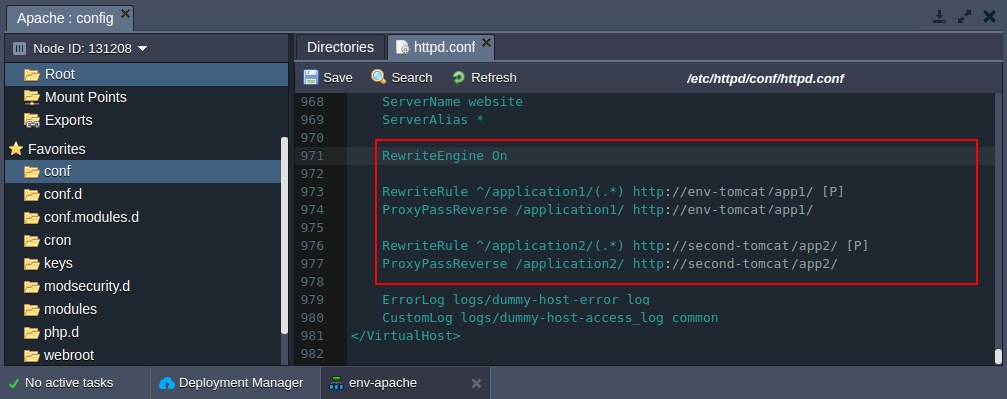Click ProxyPassReverse /application2/ line
The image size is (1007, 399).
tap(610, 263)
